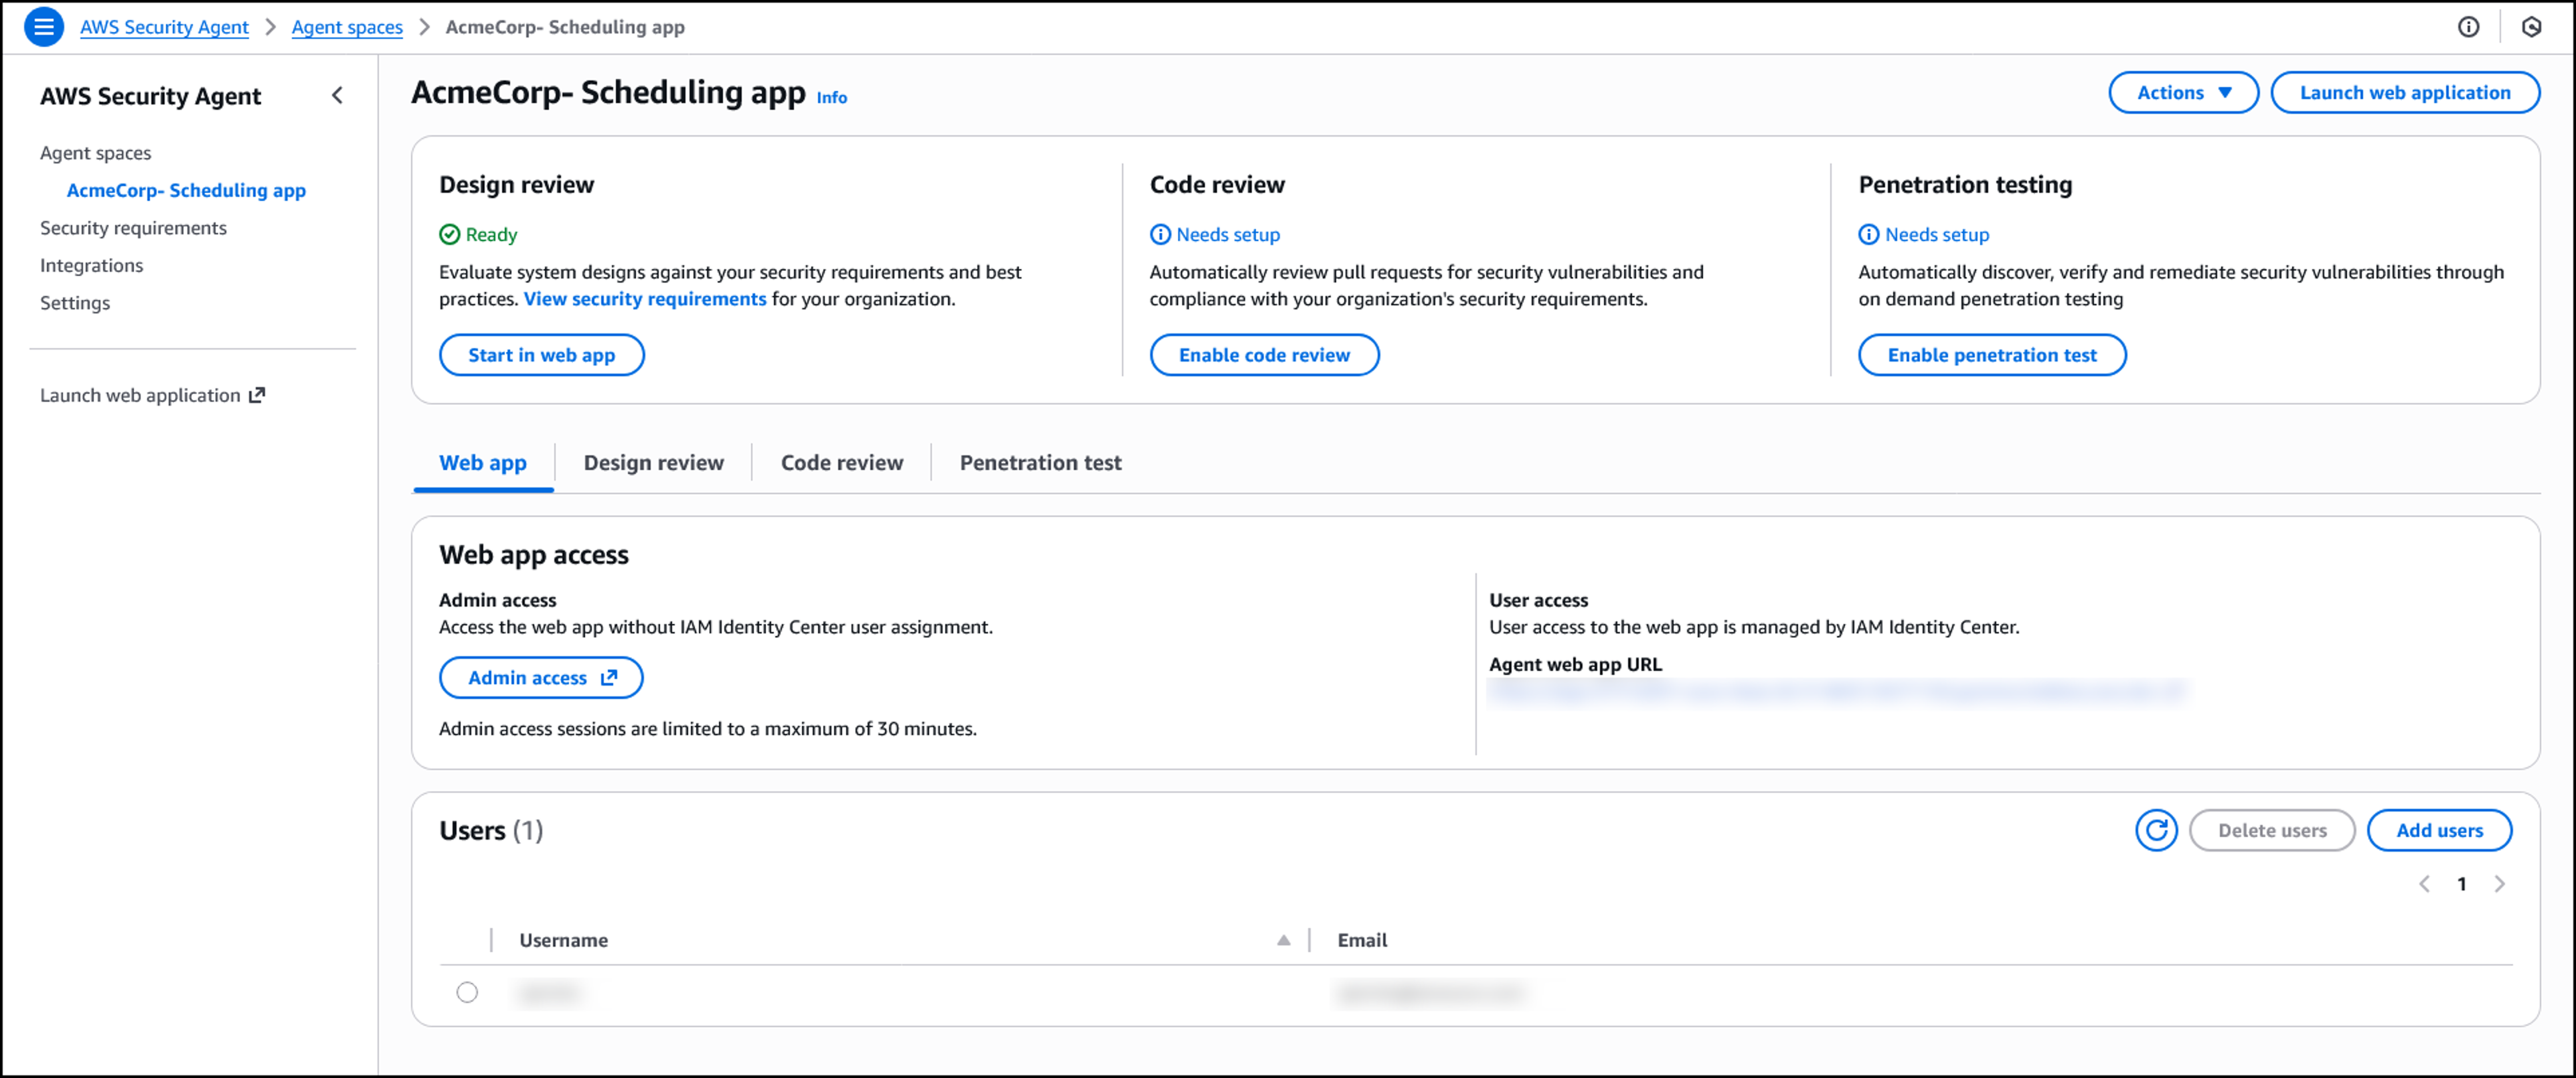2576x1078 pixels.
Task: Sort users by Username column arrow
Action: (x=1283, y=940)
